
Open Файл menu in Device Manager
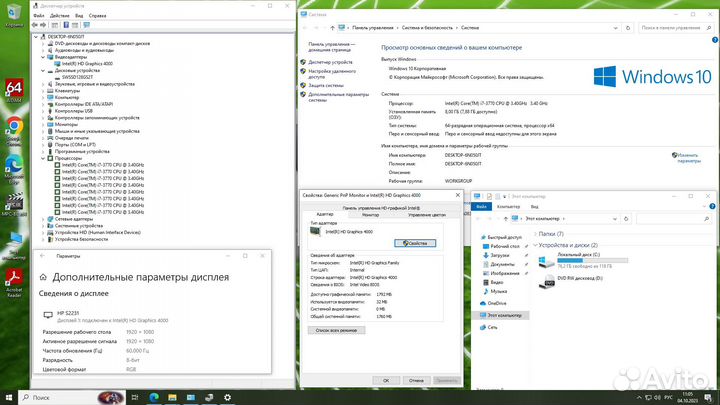pyautogui.click(x=39, y=16)
